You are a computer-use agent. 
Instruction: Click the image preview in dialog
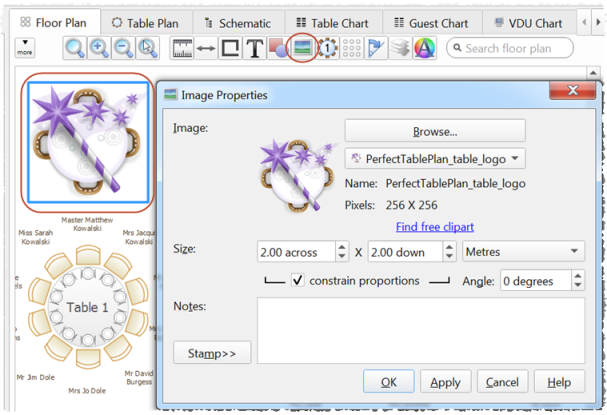coord(297,175)
